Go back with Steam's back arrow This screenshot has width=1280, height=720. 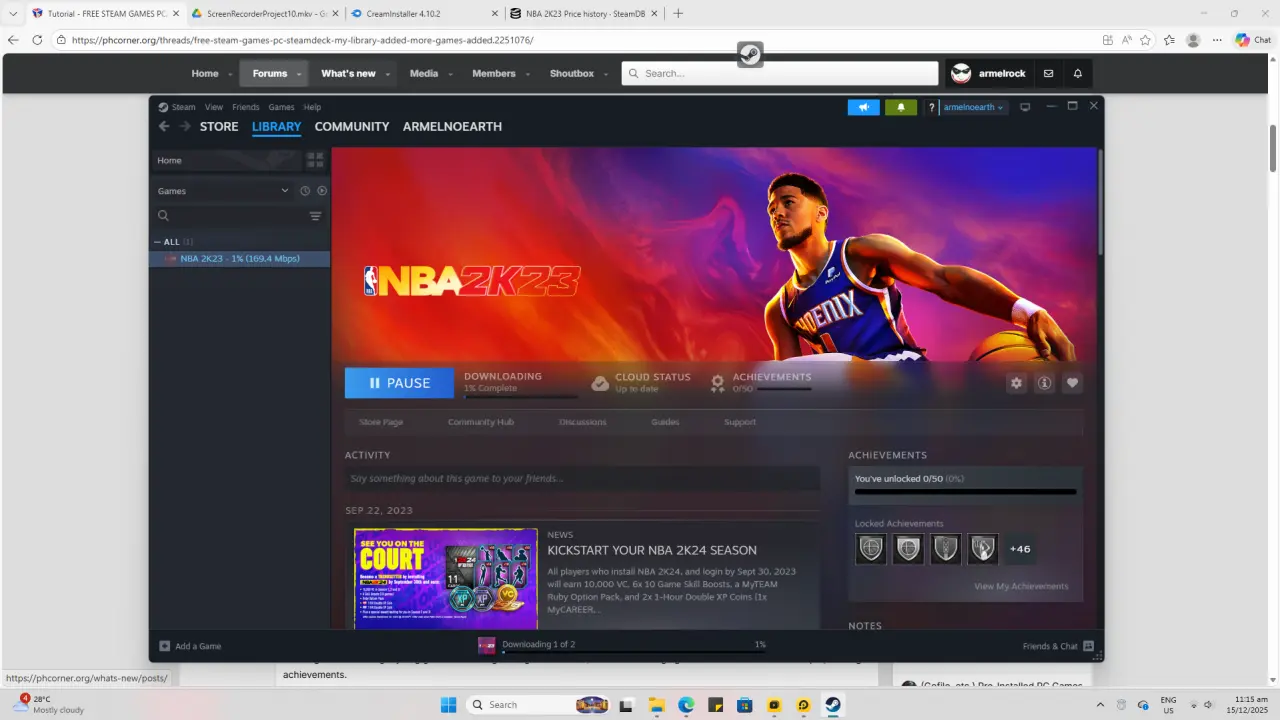[164, 127]
